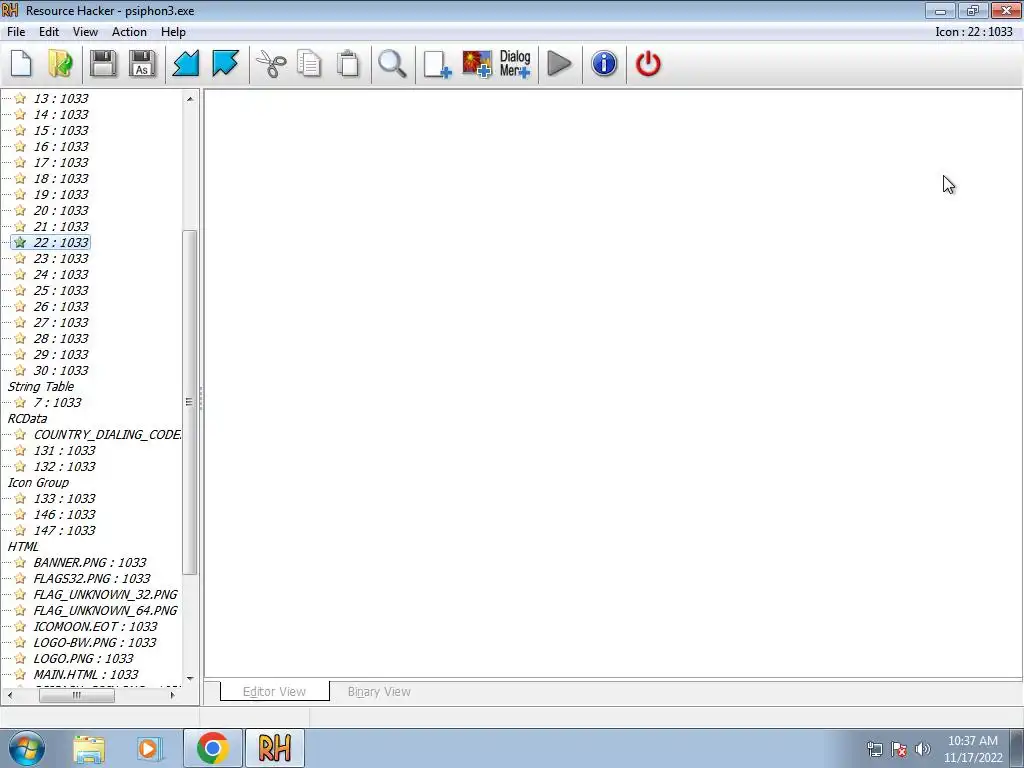Screen dimensions: 1024x768
Task: Click the blue bookmark arrow export icon
Action: coord(225,64)
